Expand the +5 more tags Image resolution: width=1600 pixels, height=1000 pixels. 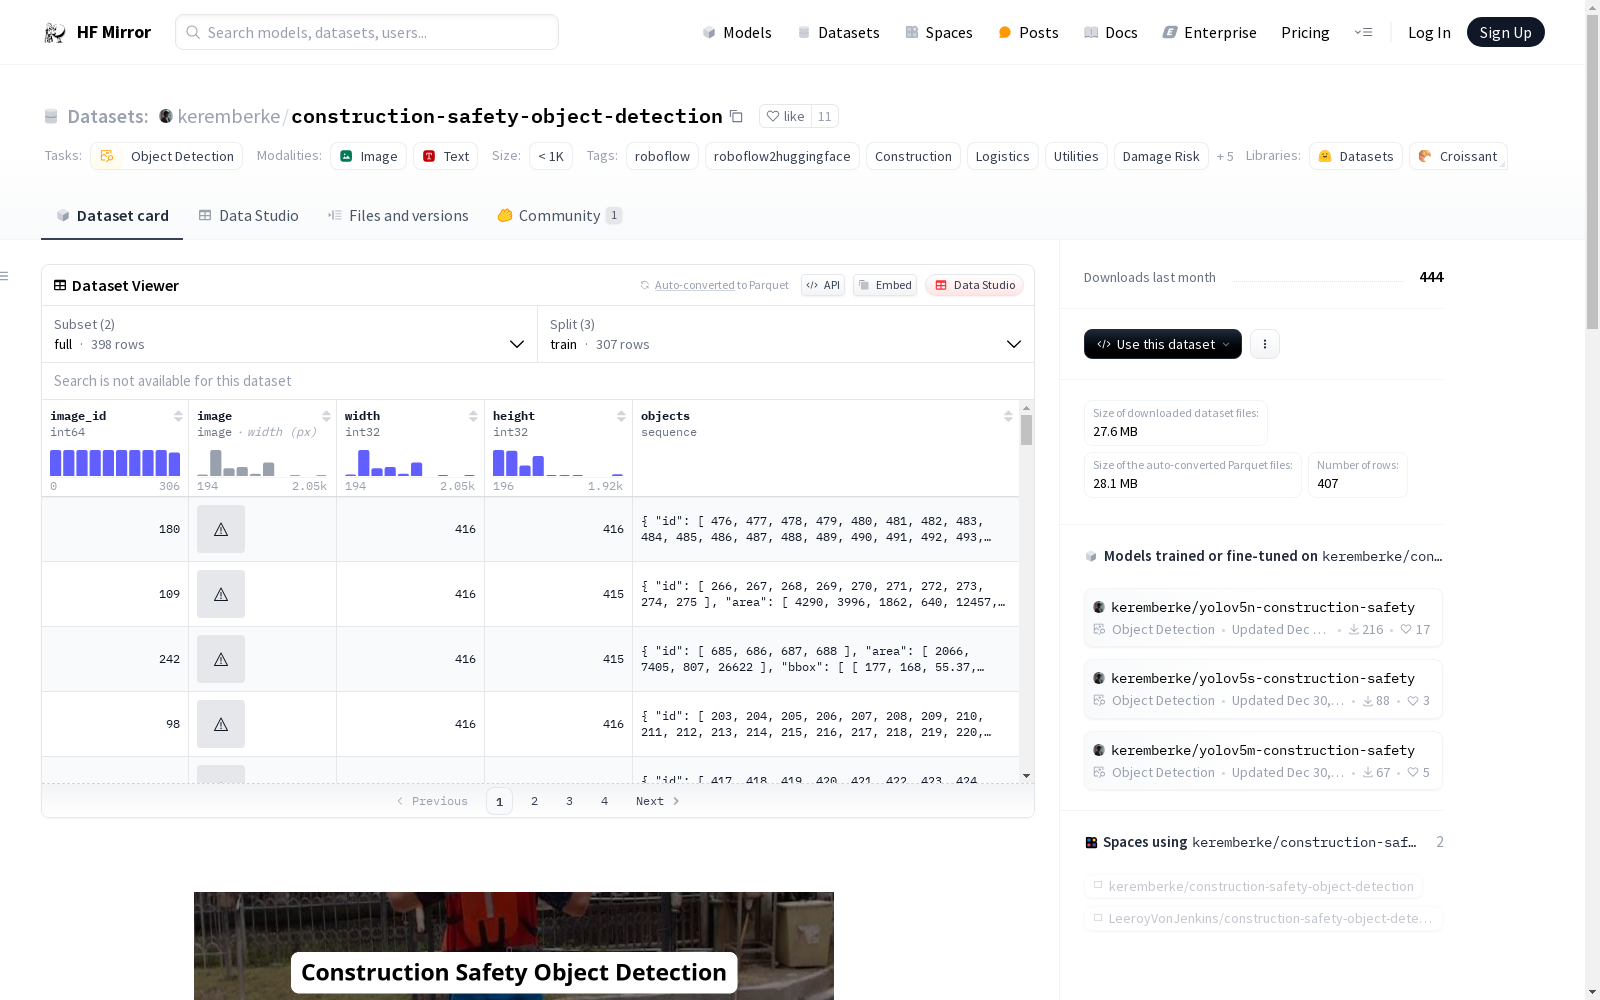(x=1225, y=157)
